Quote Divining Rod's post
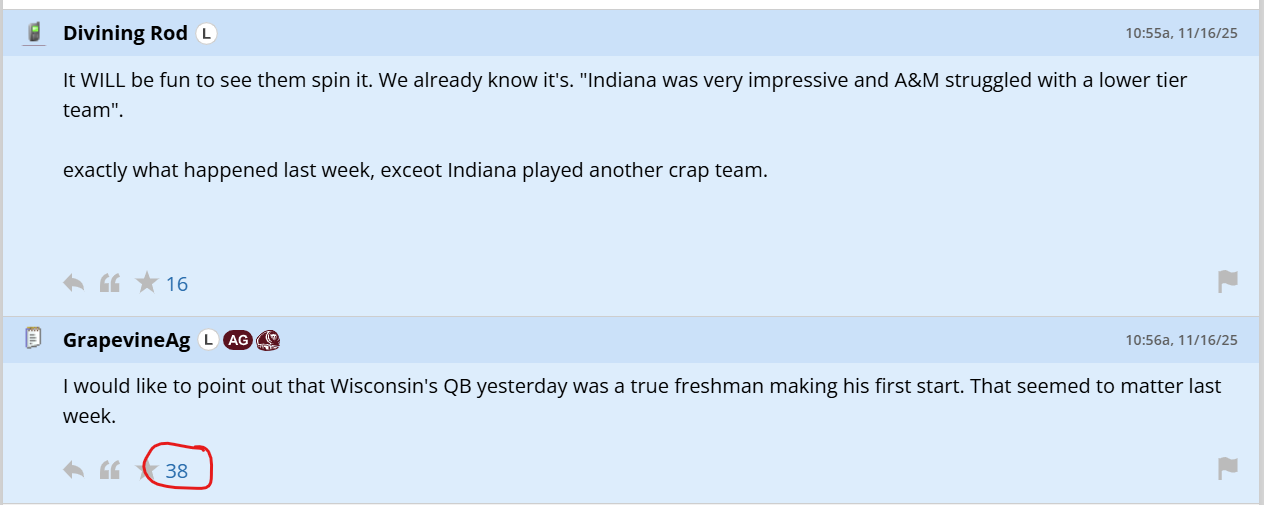 tap(110, 283)
